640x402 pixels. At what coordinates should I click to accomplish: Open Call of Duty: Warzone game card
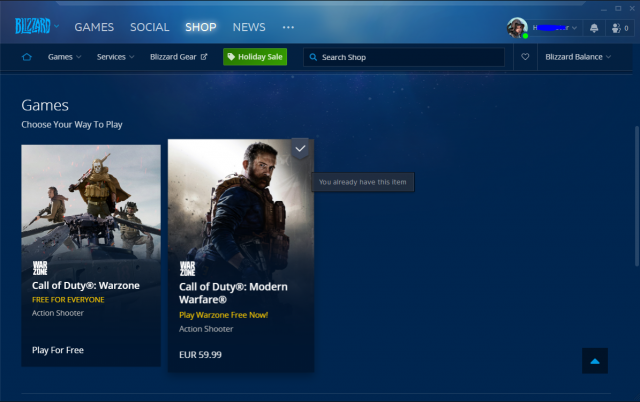click(91, 255)
